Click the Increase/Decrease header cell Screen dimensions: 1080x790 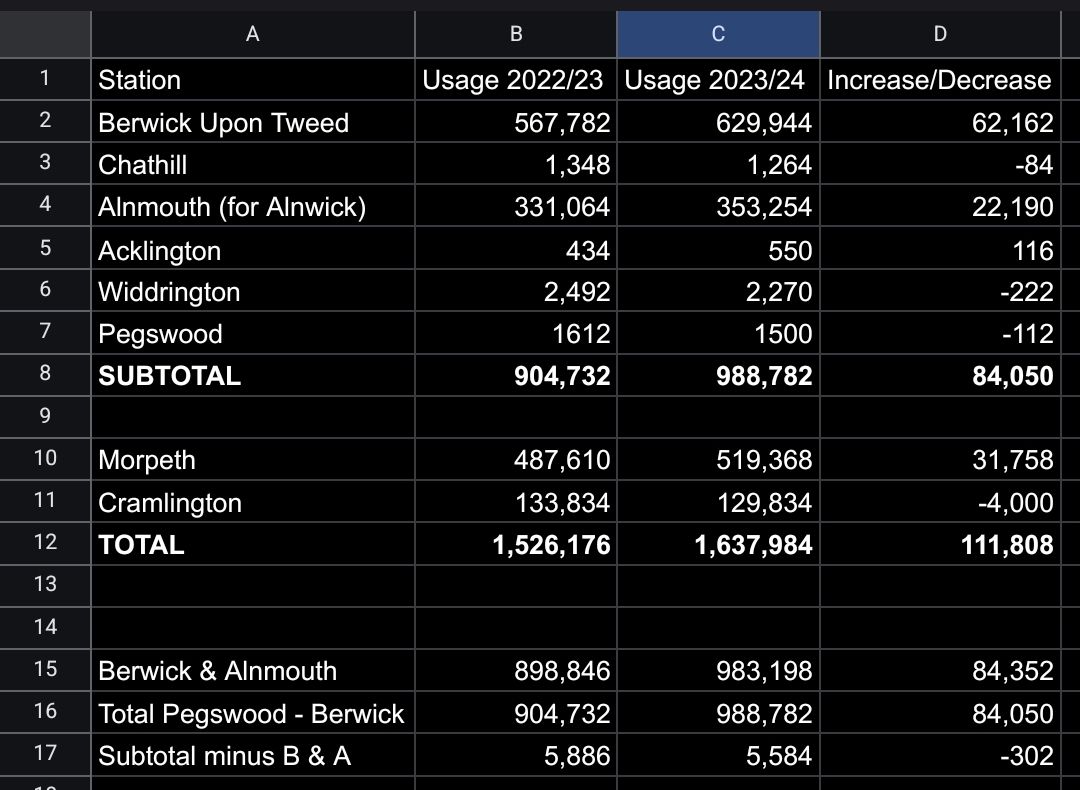(939, 80)
